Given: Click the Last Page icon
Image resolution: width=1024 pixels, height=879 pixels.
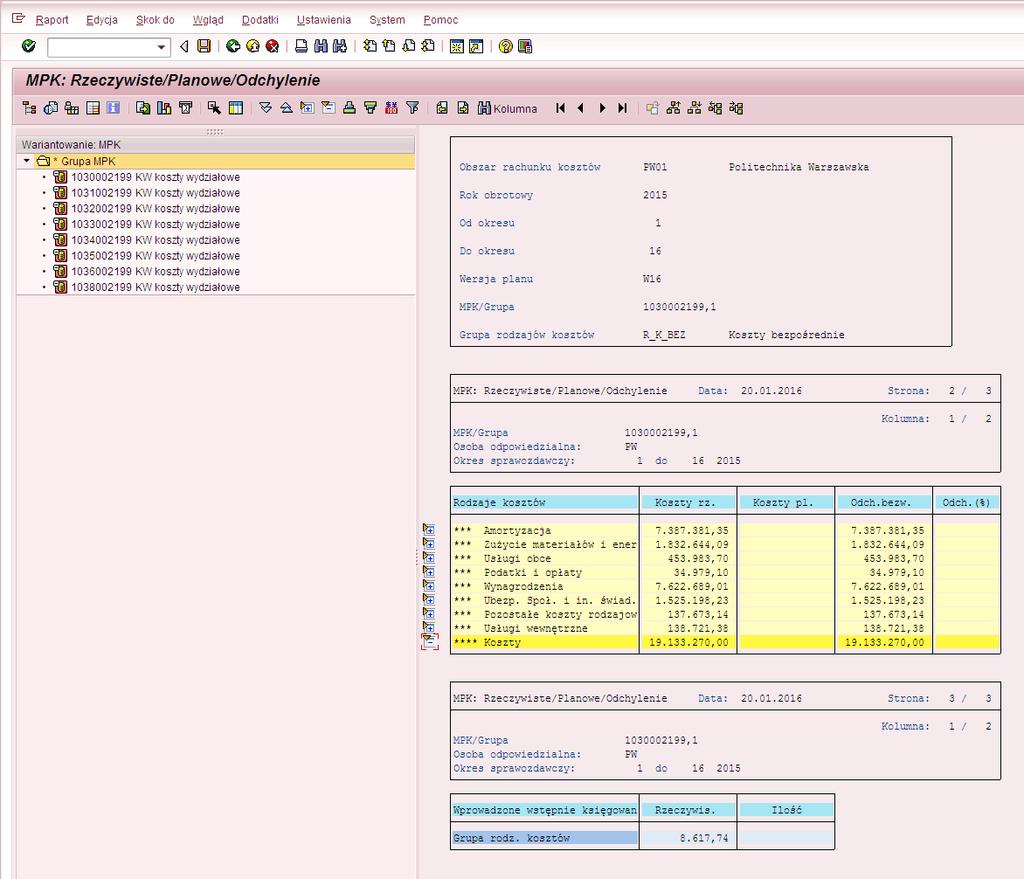Looking at the screenshot, I should coord(428,46).
